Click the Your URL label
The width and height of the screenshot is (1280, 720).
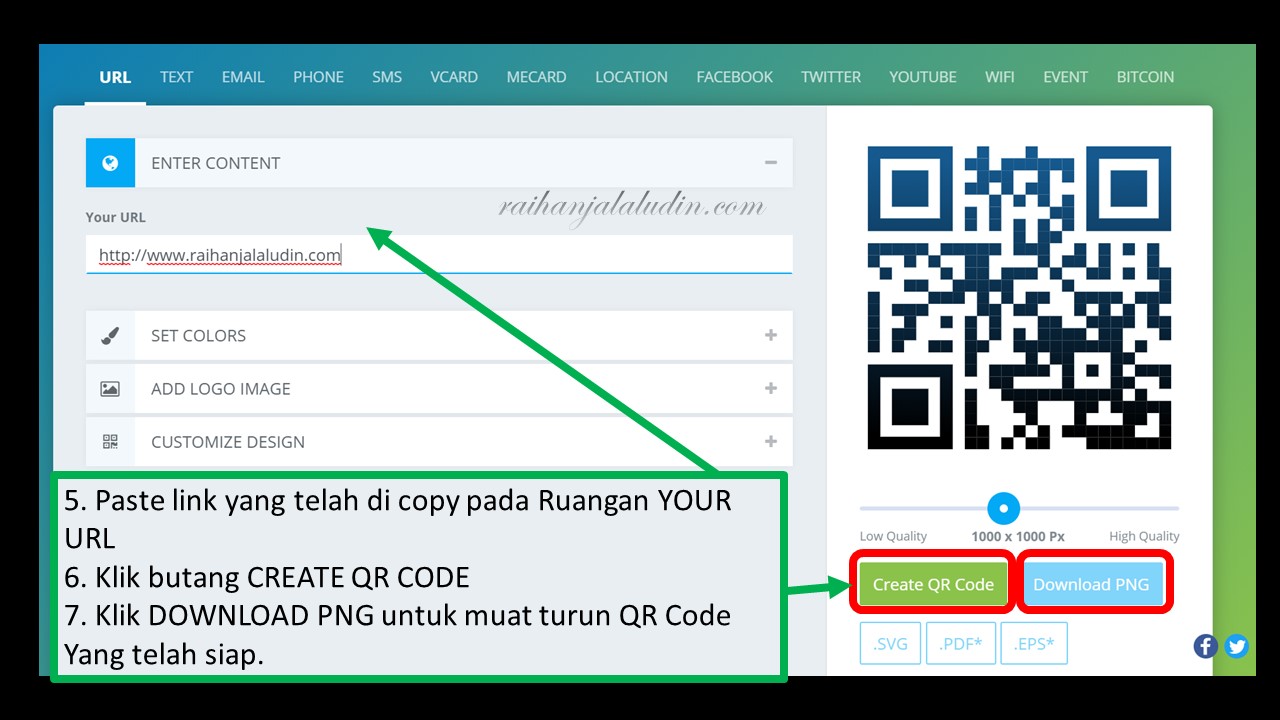[x=115, y=217]
